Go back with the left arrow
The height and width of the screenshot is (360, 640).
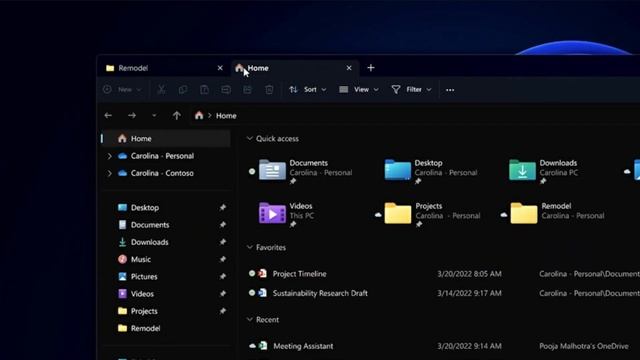(108, 116)
